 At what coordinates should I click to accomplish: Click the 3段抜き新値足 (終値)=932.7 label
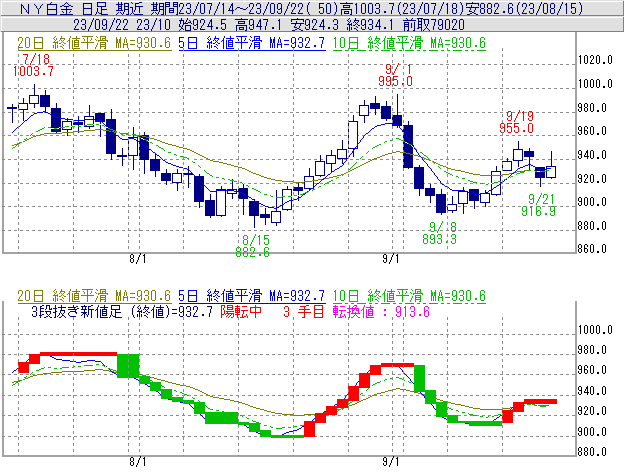tap(122, 311)
